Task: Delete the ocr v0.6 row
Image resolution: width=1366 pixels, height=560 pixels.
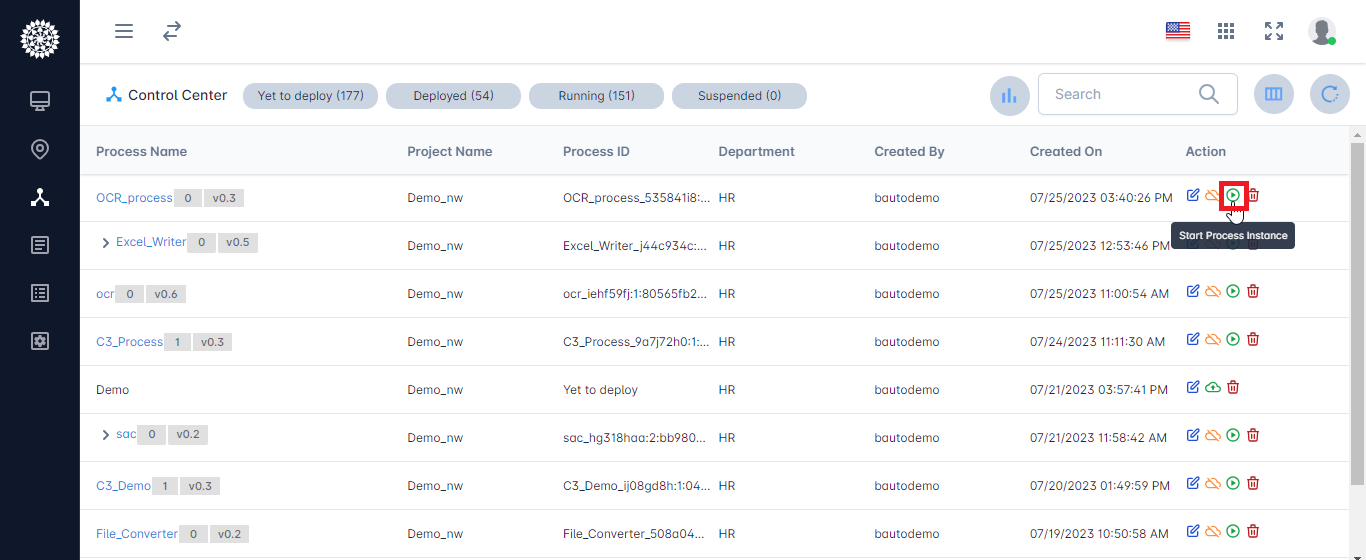Action: (x=1253, y=291)
